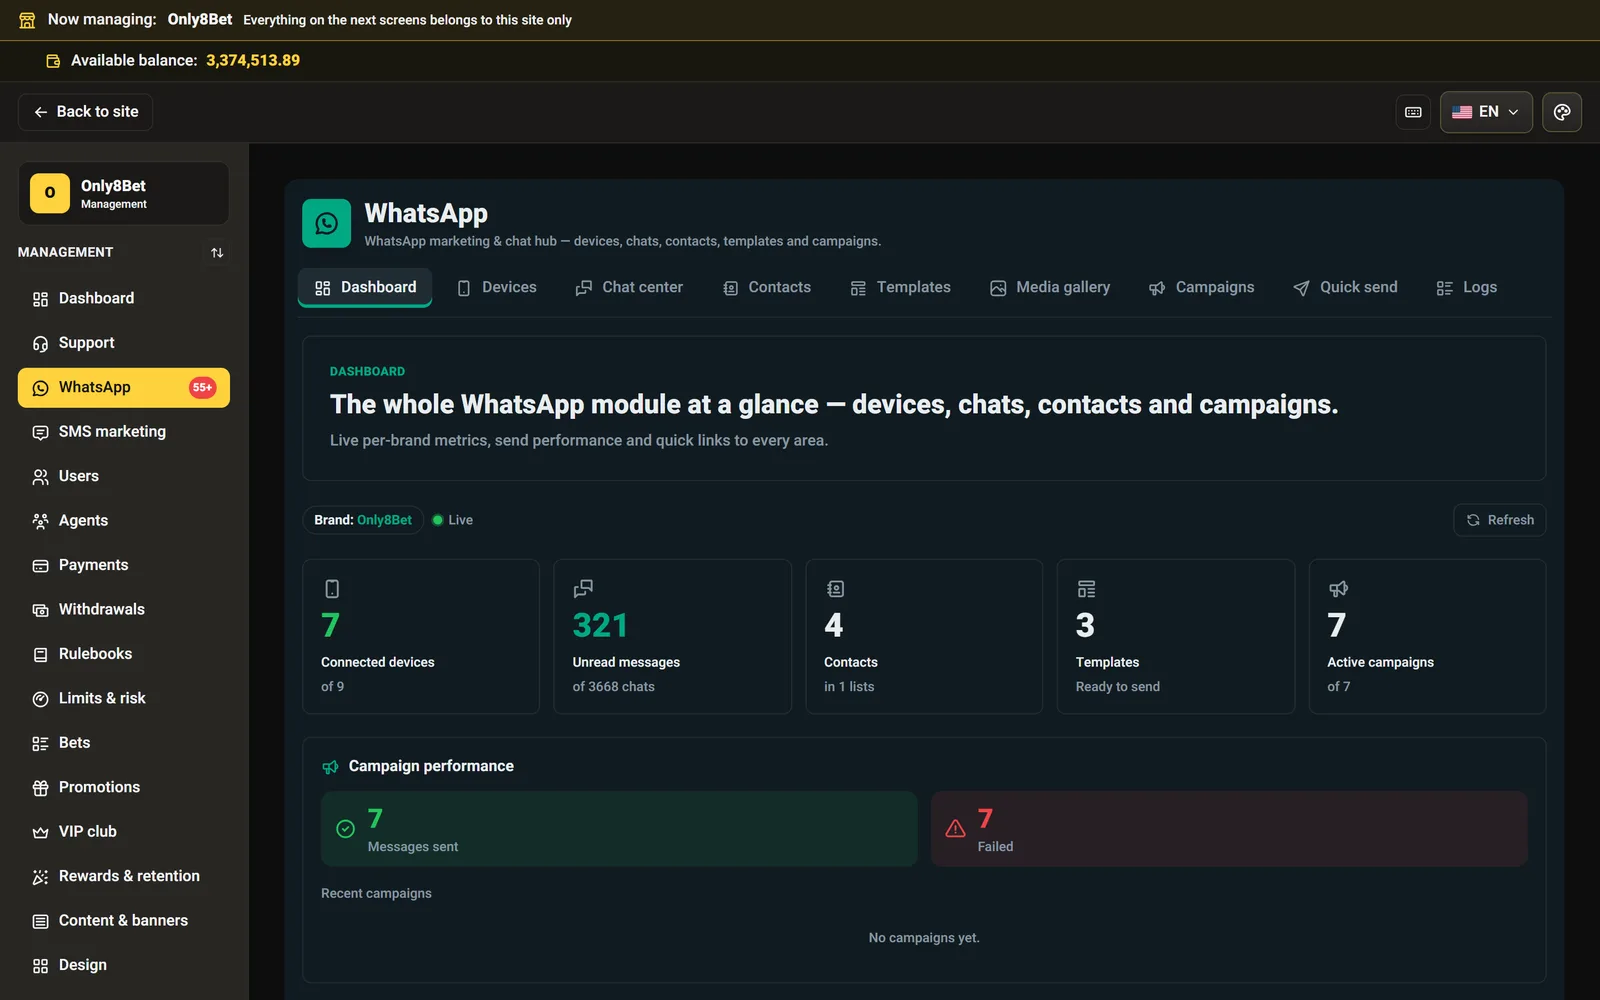Open Content & banners in the sidebar
1600x1000 pixels.
point(124,921)
